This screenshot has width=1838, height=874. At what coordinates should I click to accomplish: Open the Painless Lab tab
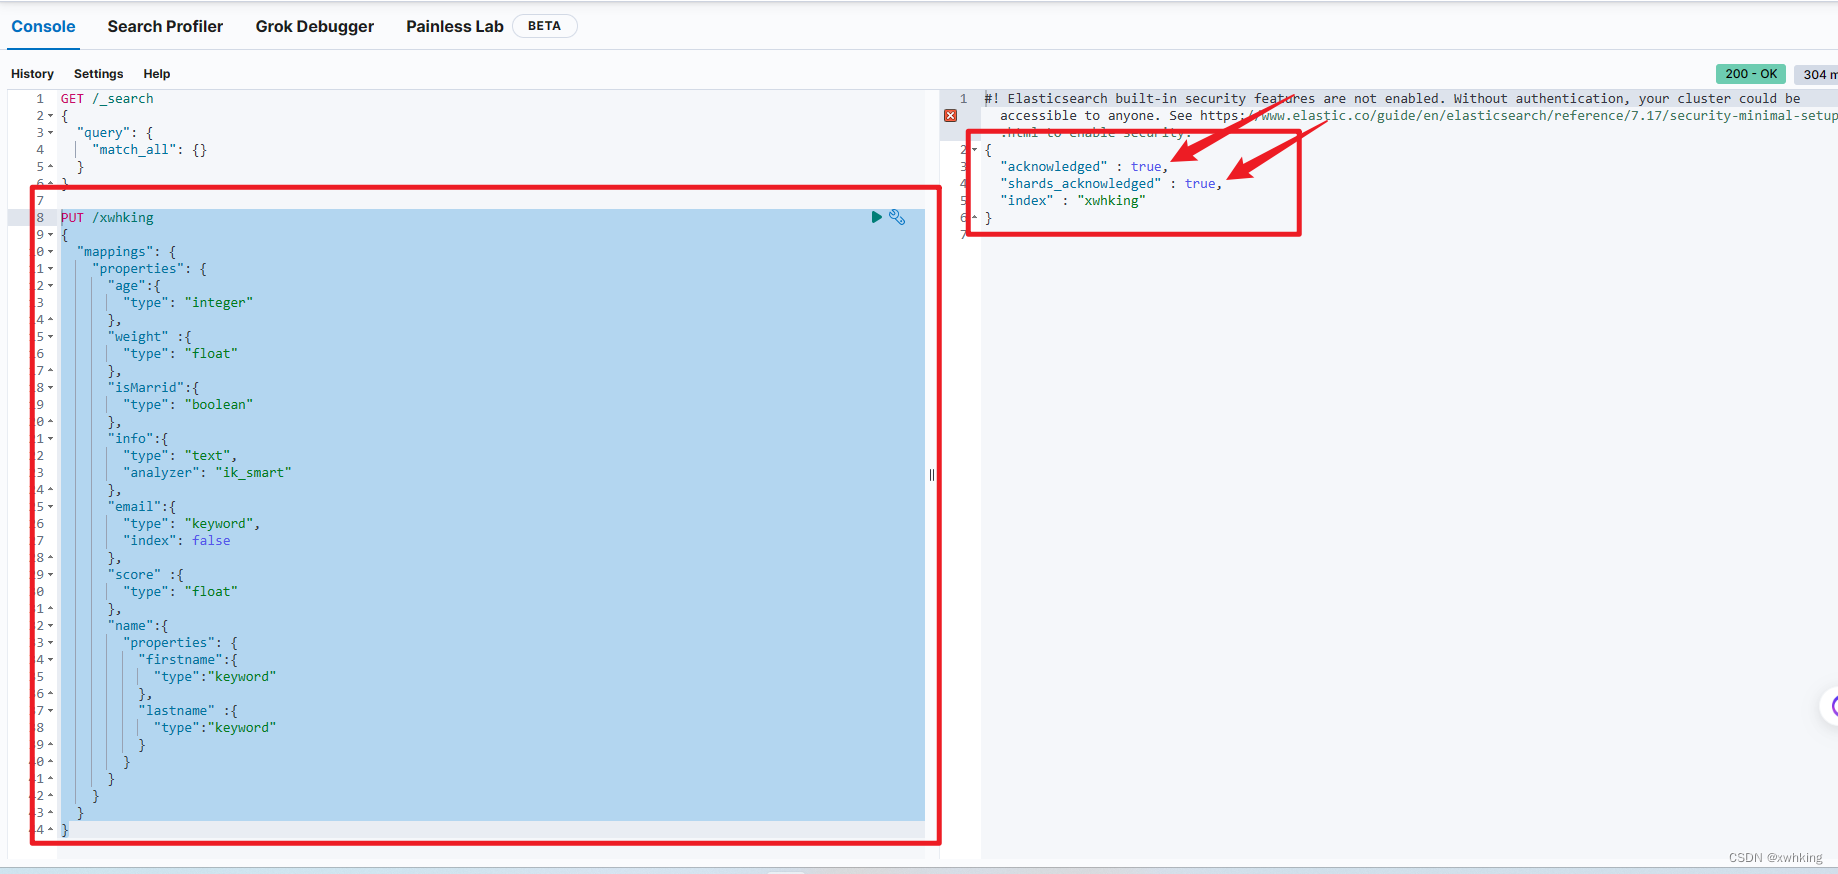(455, 26)
